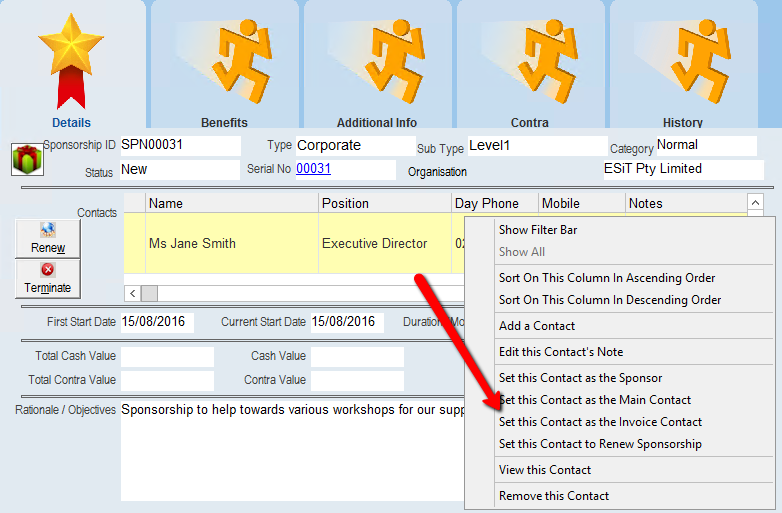Click Set this Contact as the Invoice Contact
Screen dimensions: 782x513
pos(600,422)
